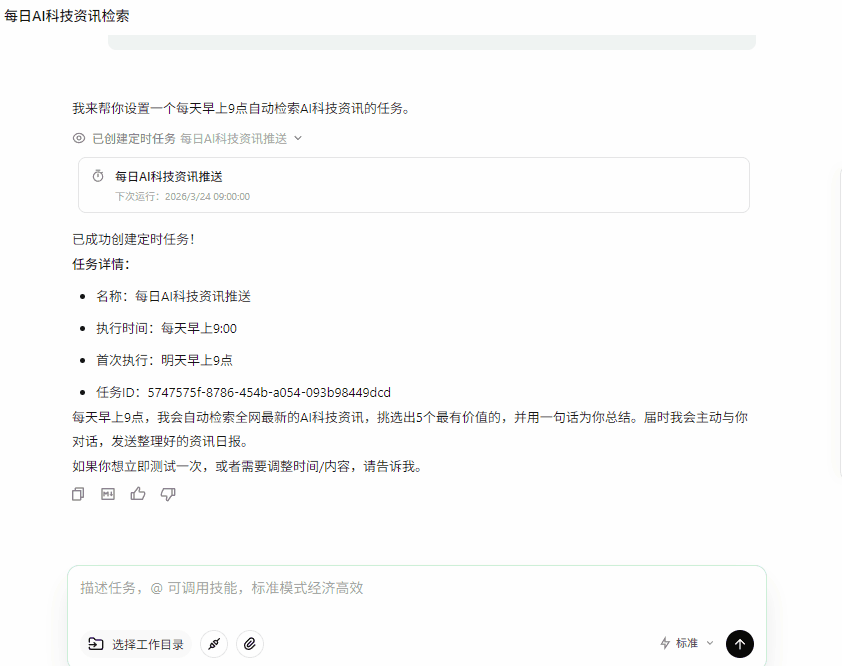Export the reply with the Markdown icon
The width and height of the screenshot is (842, 666).
pos(108,493)
